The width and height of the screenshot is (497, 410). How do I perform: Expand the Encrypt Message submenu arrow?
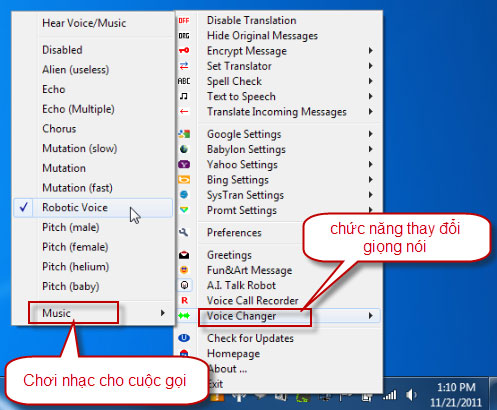pos(371,51)
